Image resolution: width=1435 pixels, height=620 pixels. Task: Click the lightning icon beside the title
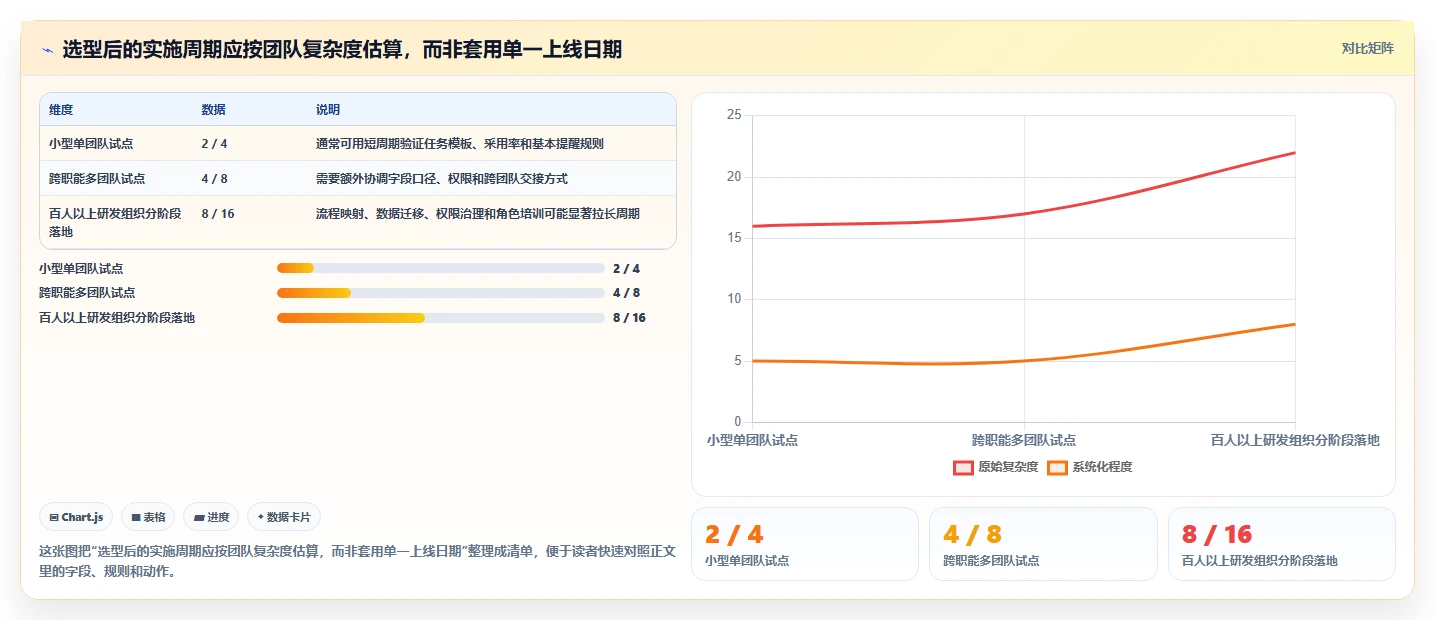[x=47, y=49]
